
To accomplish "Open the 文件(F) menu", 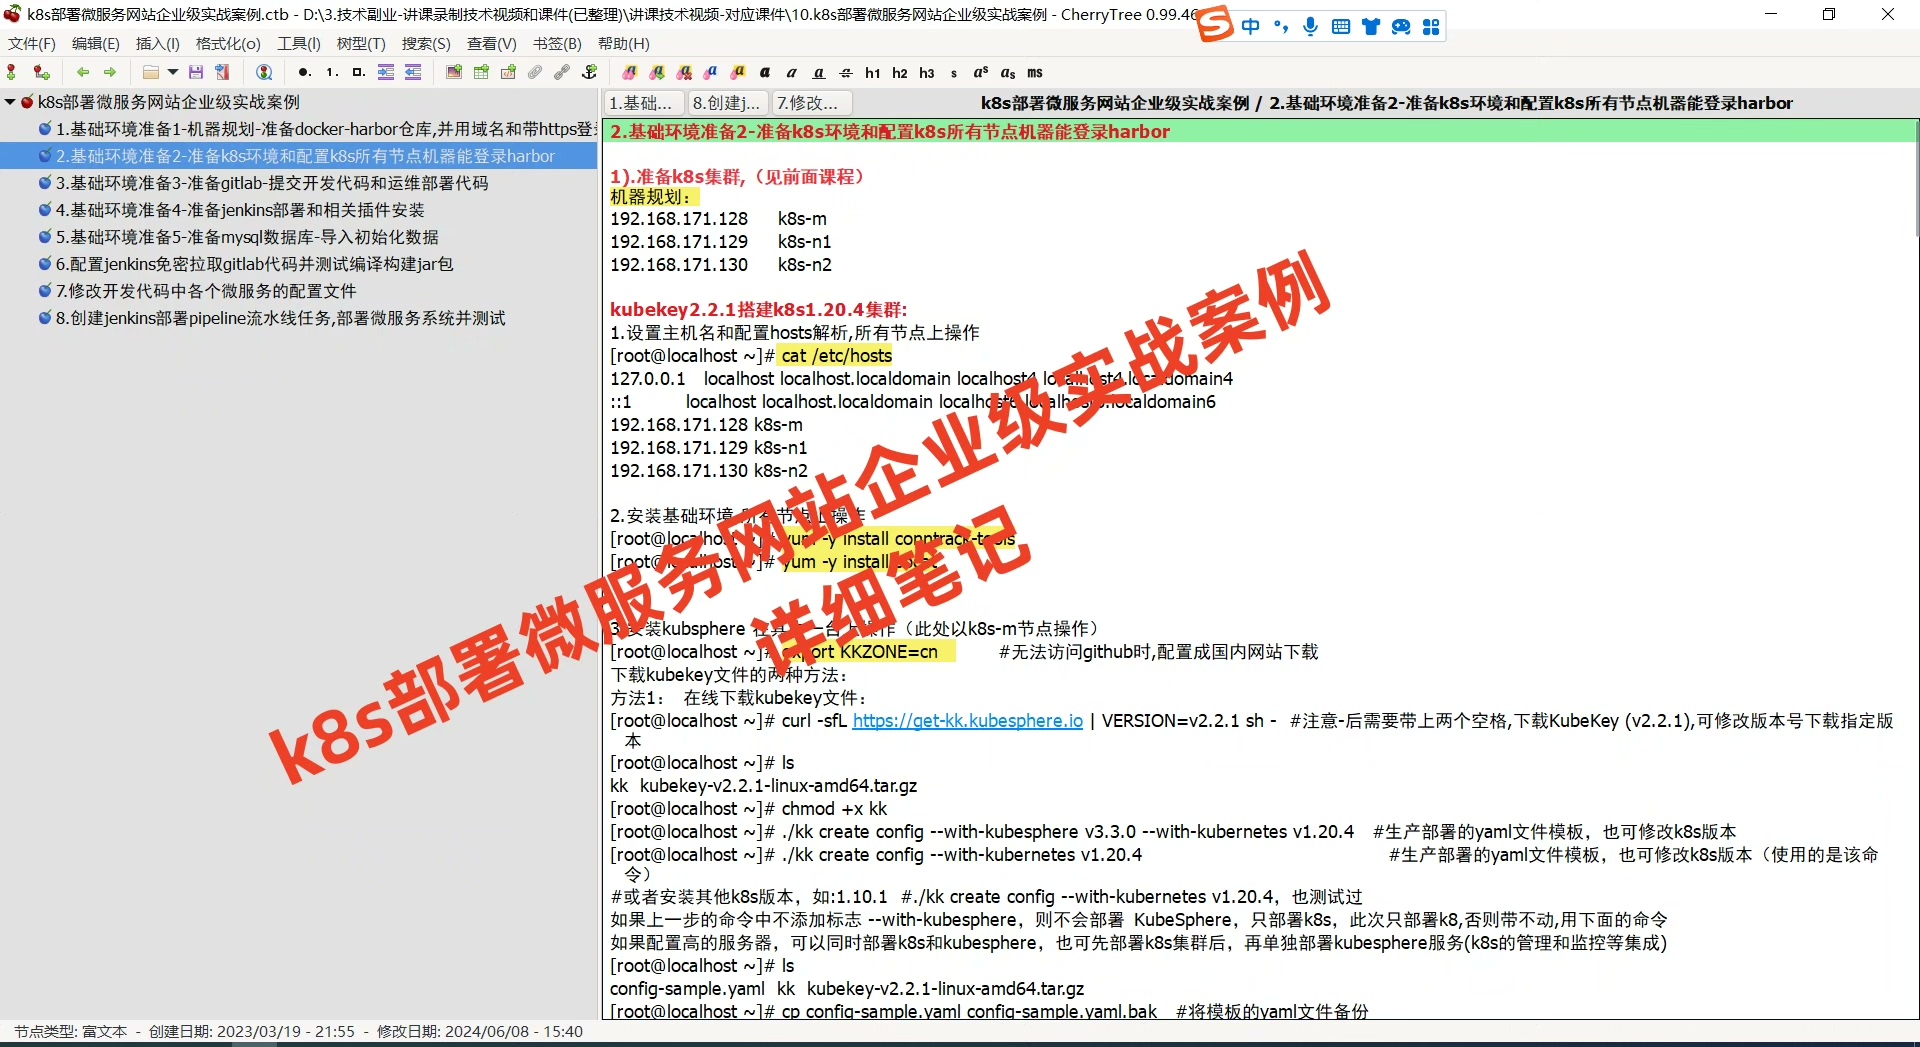I will [x=32, y=44].
